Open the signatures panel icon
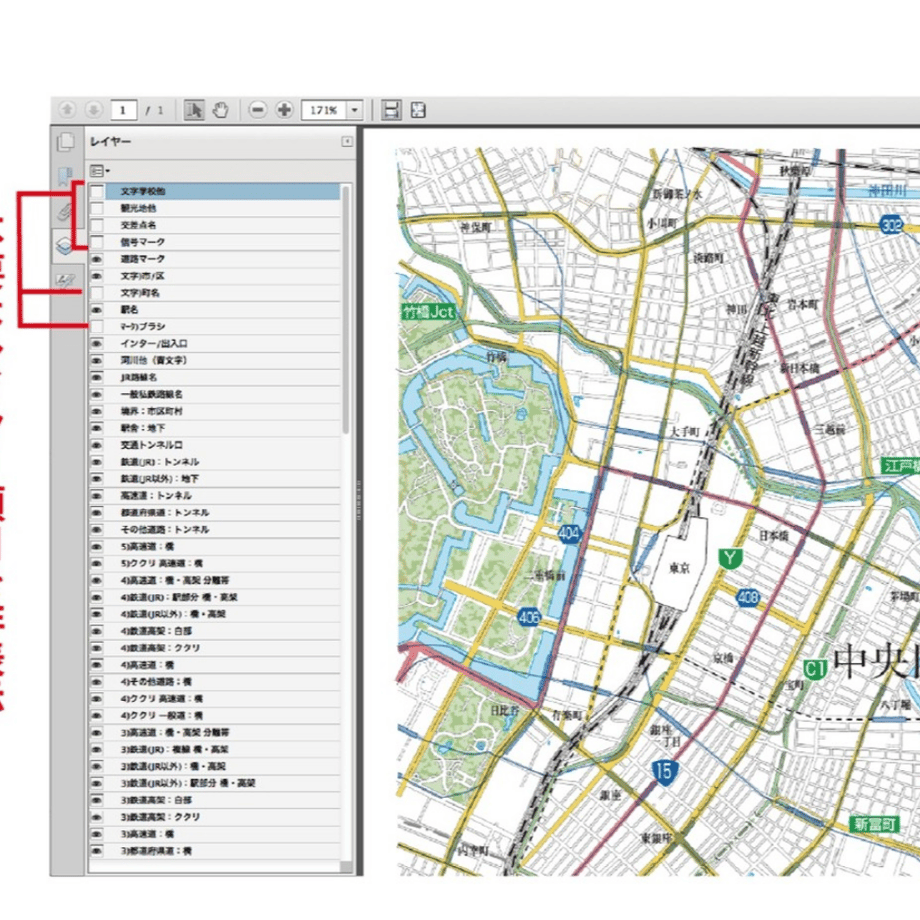Viewport: 920px width, 920px height. coord(65,280)
